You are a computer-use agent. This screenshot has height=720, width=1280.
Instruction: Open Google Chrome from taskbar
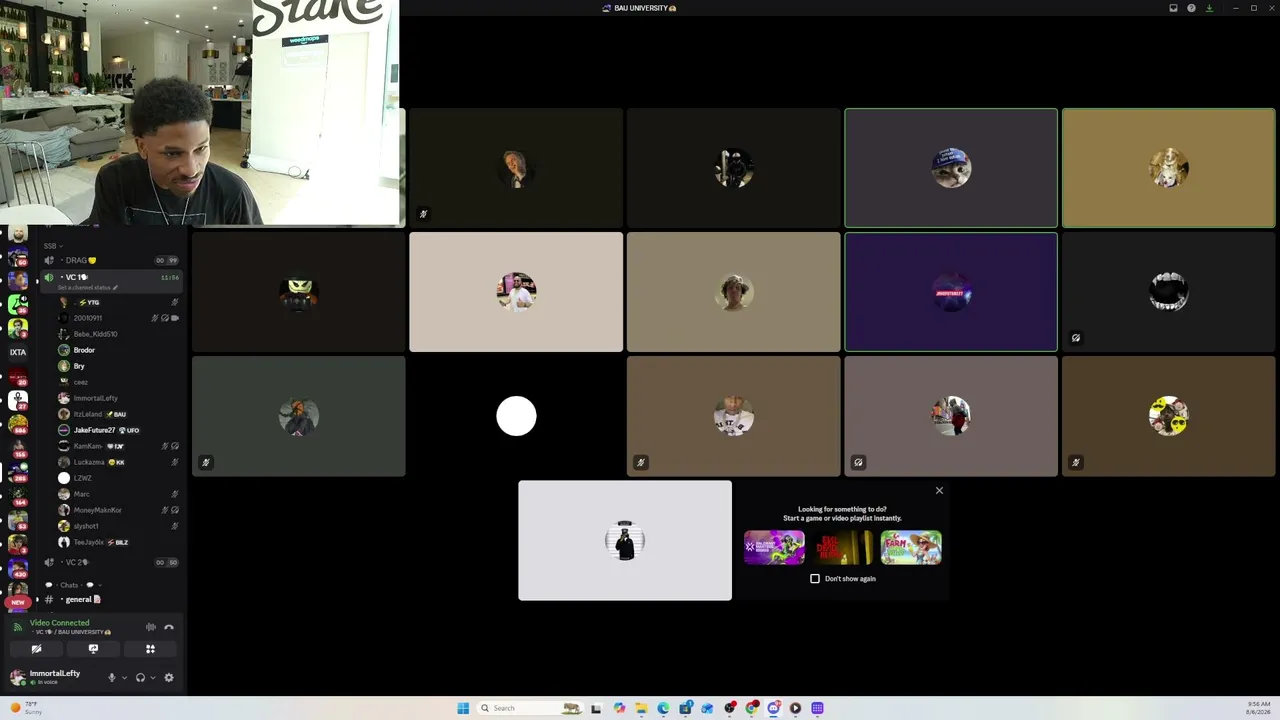tap(751, 708)
